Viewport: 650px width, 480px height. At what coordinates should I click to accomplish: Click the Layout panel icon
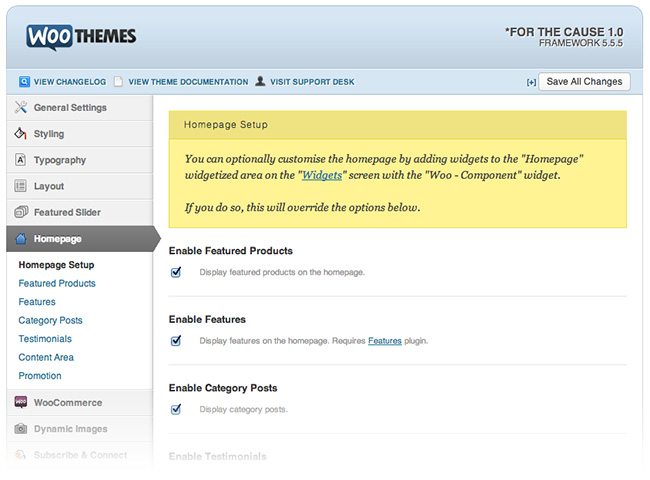click(x=20, y=186)
